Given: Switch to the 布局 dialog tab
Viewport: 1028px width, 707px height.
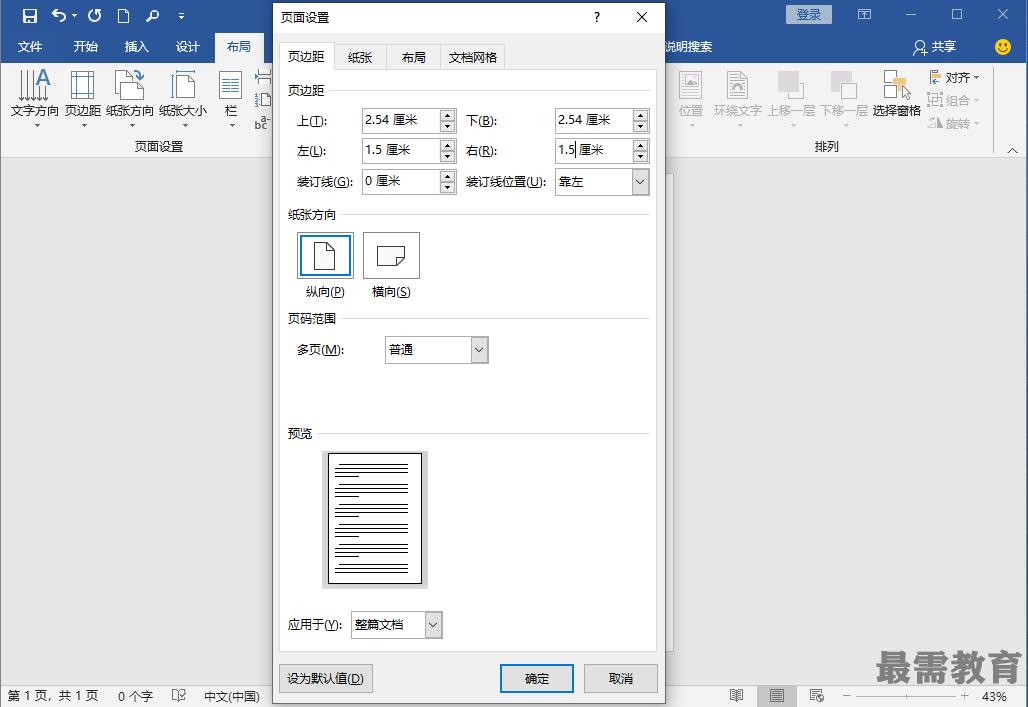Looking at the screenshot, I should point(413,58).
